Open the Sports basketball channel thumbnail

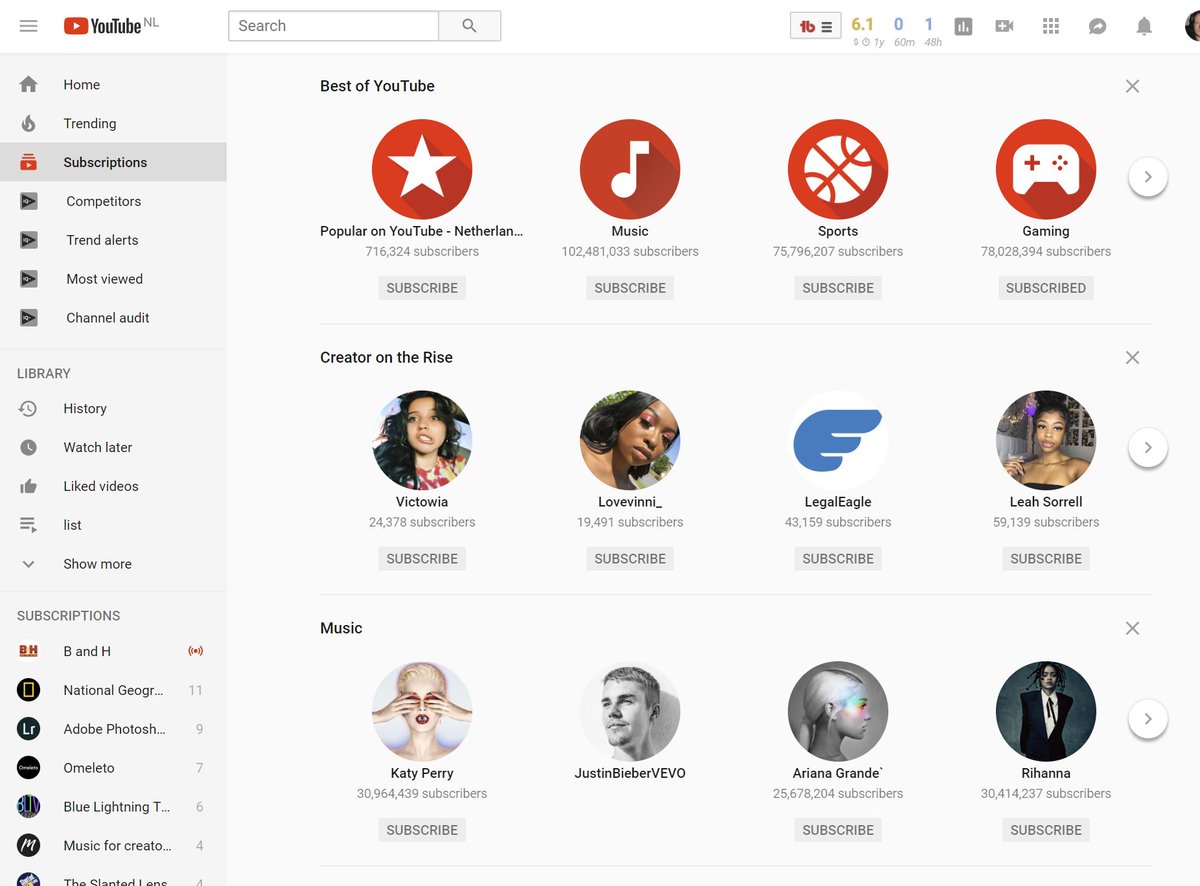pos(838,170)
